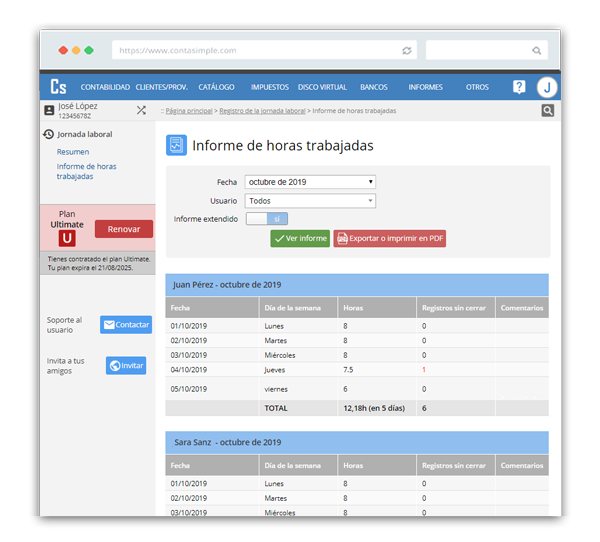Click the red 1 unclosed record for Jueves

[x=424, y=370]
